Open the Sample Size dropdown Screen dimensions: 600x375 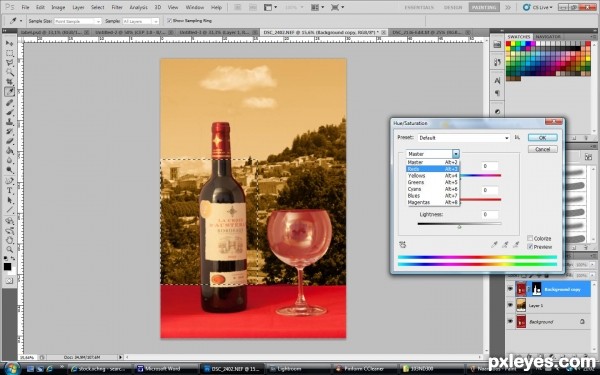[x=78, y=21]
